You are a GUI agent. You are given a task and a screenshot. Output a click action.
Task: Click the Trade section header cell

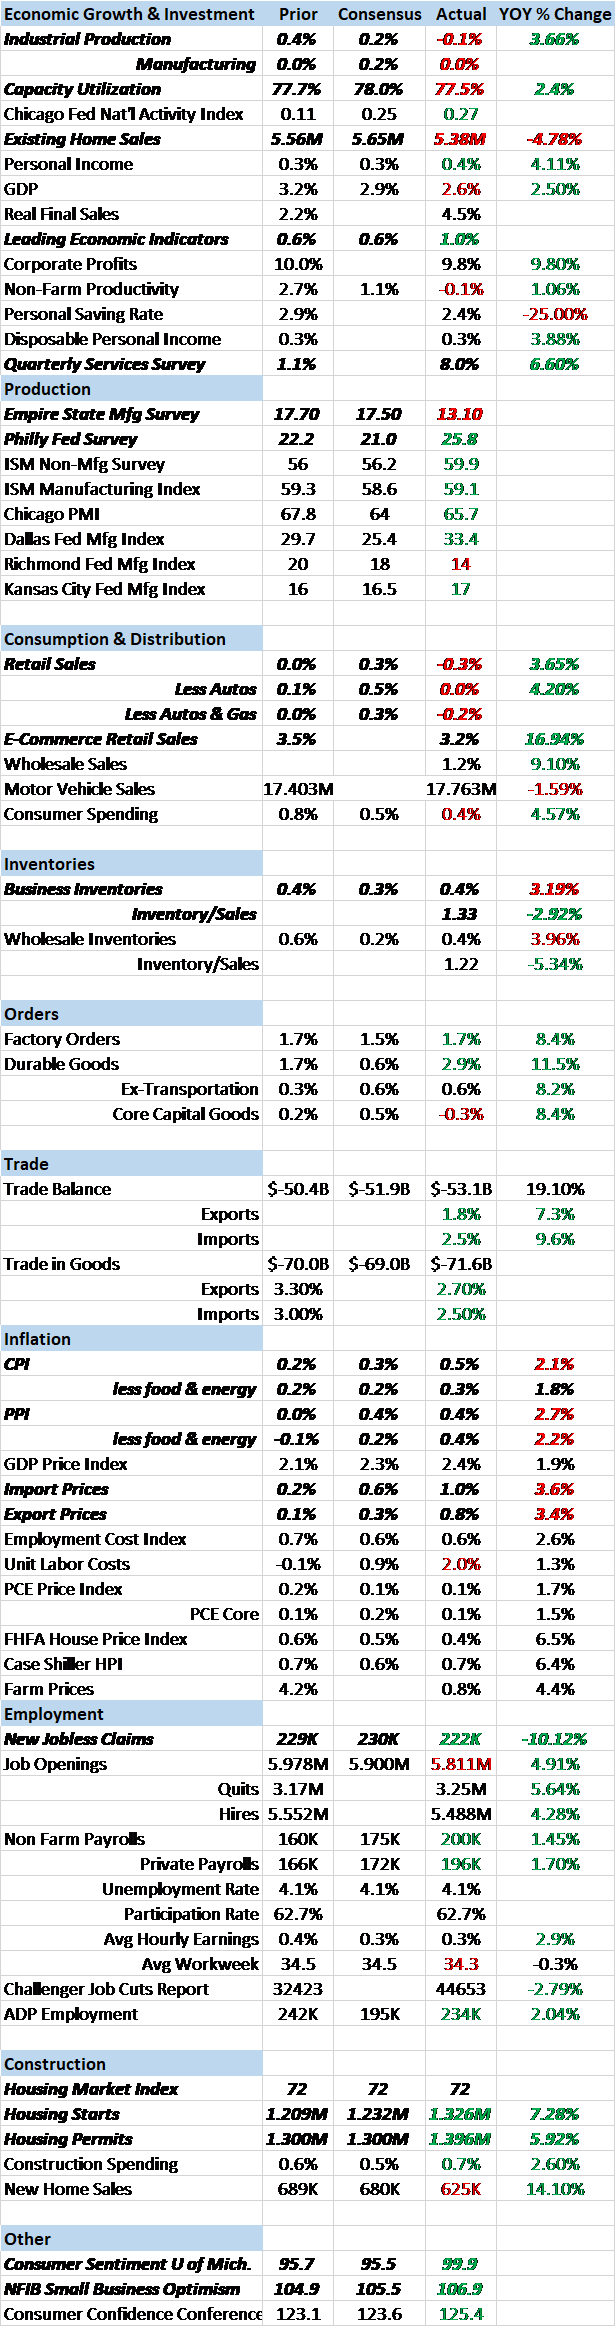pyautogui.click(x=131, y=1164)
